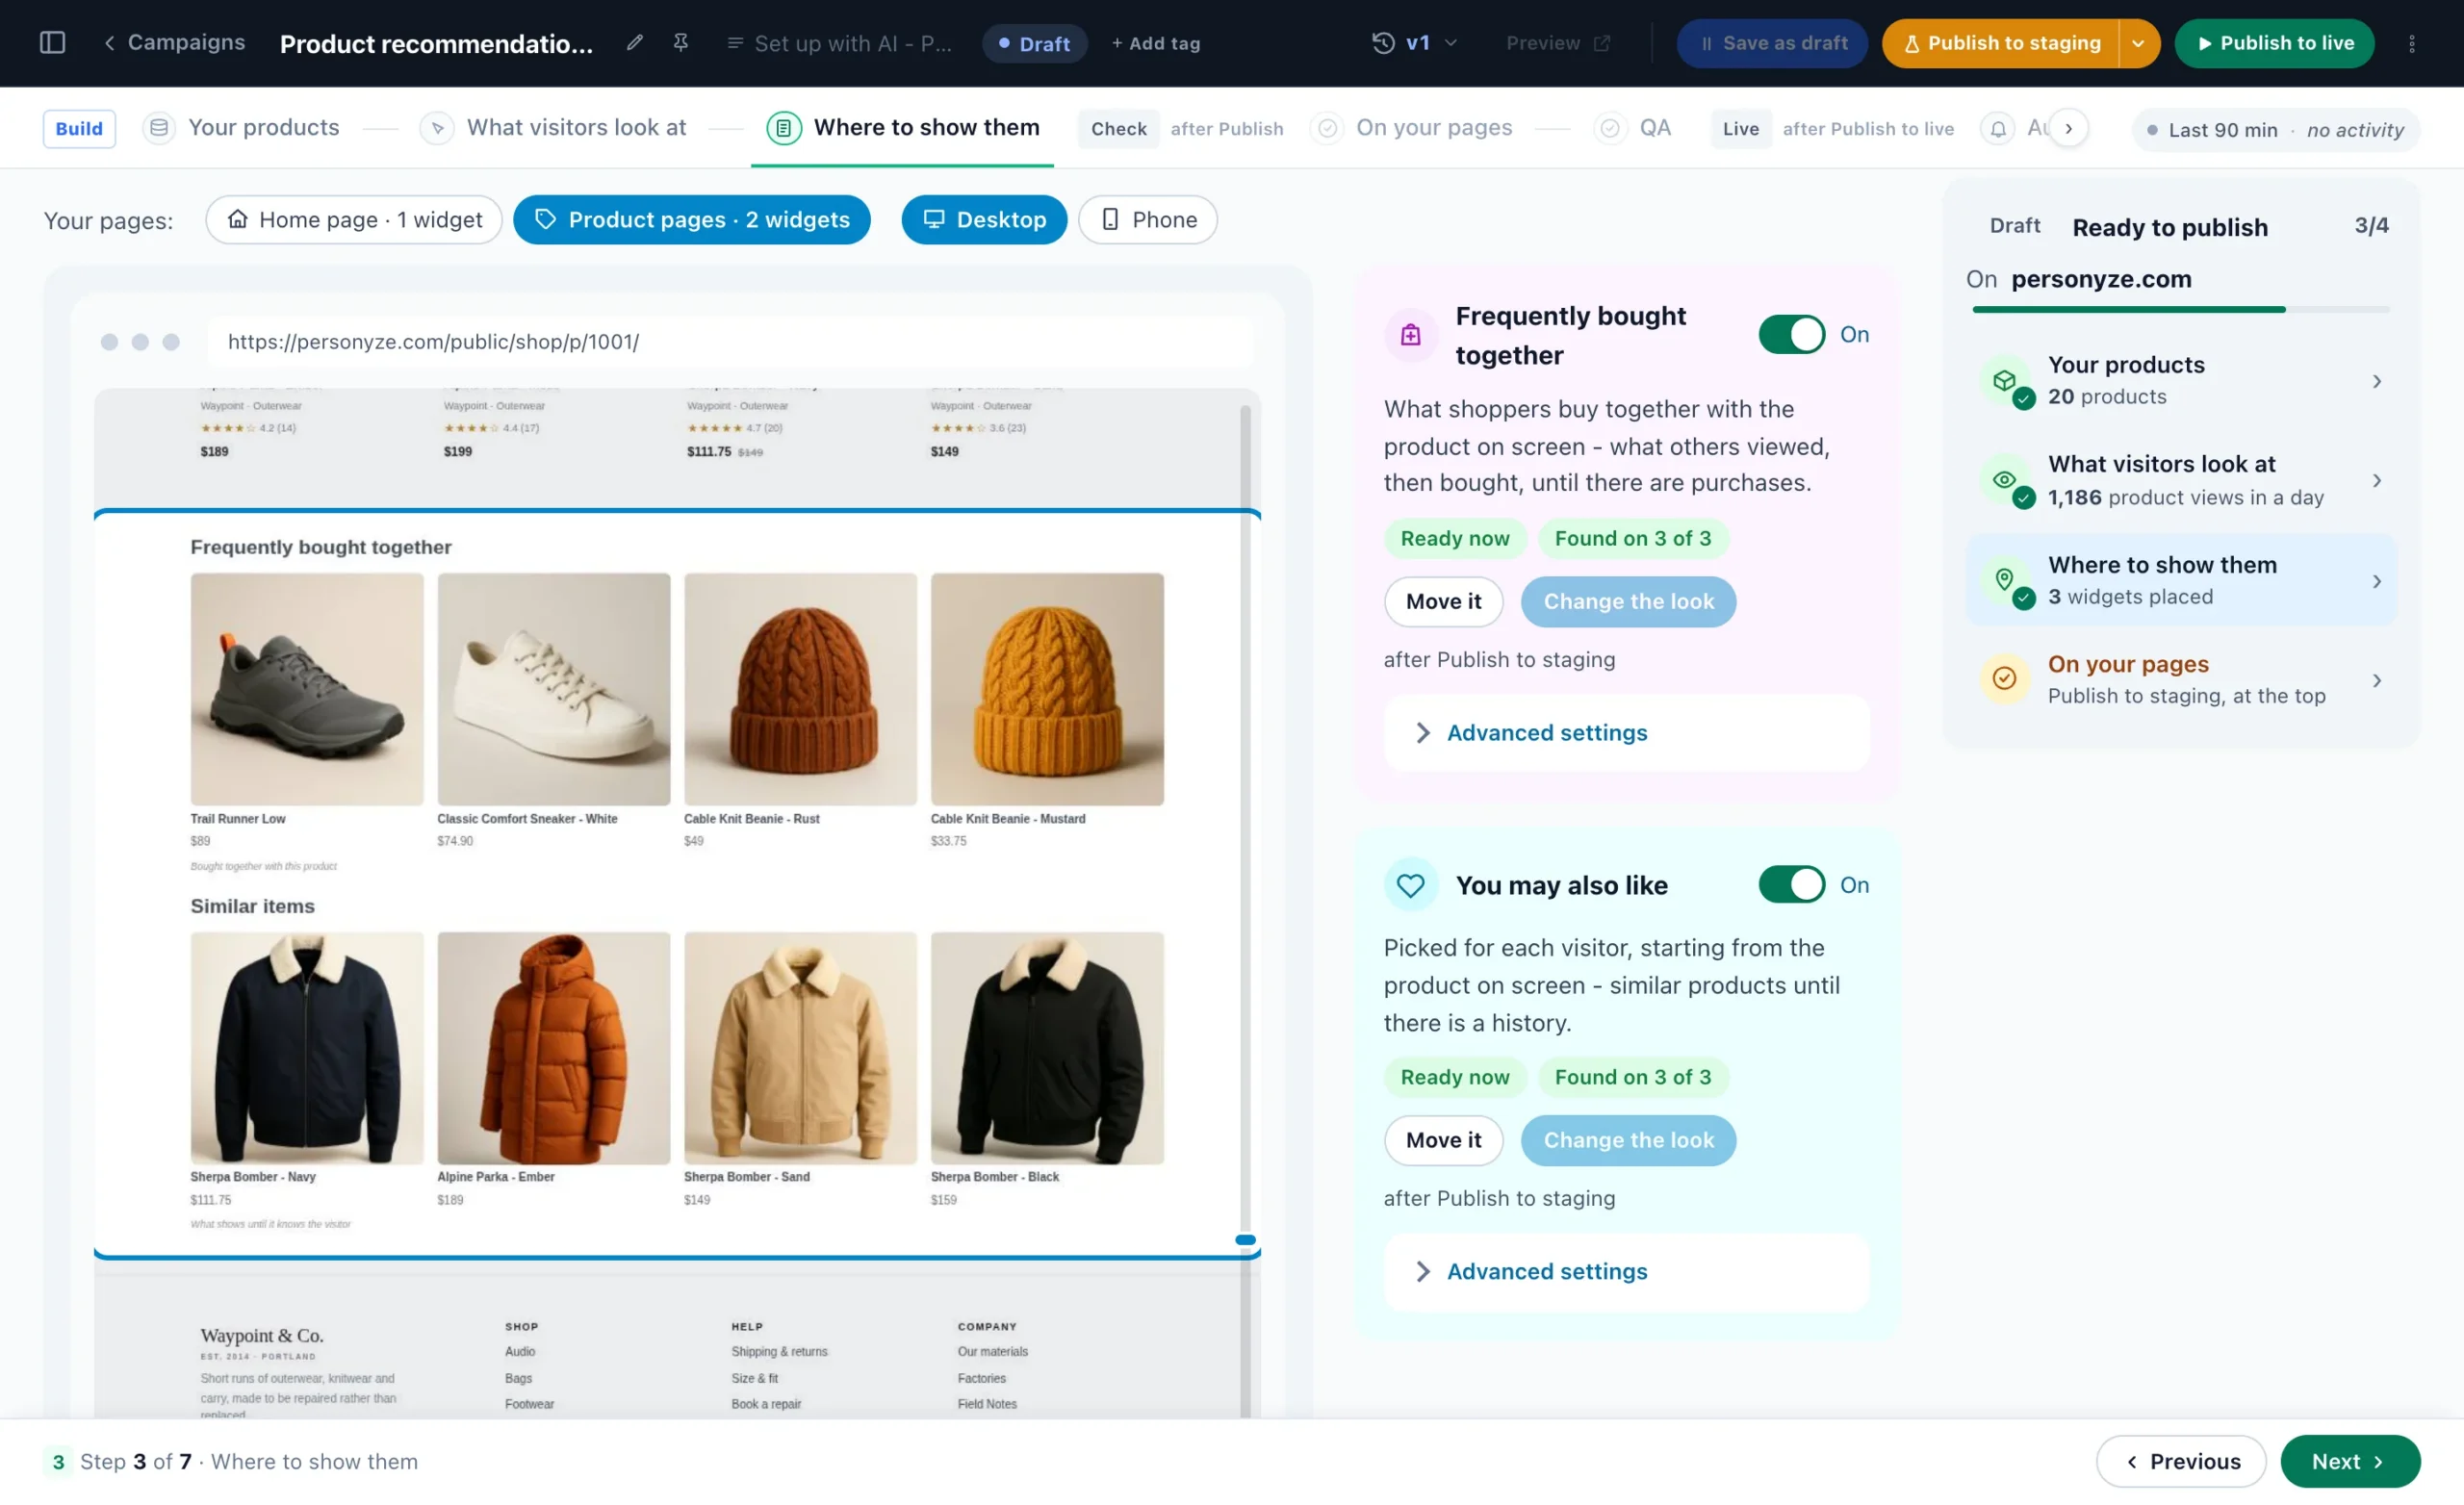
Task: Select Alpine Parka - Ember thumbnail
Action: [553, 1048]
